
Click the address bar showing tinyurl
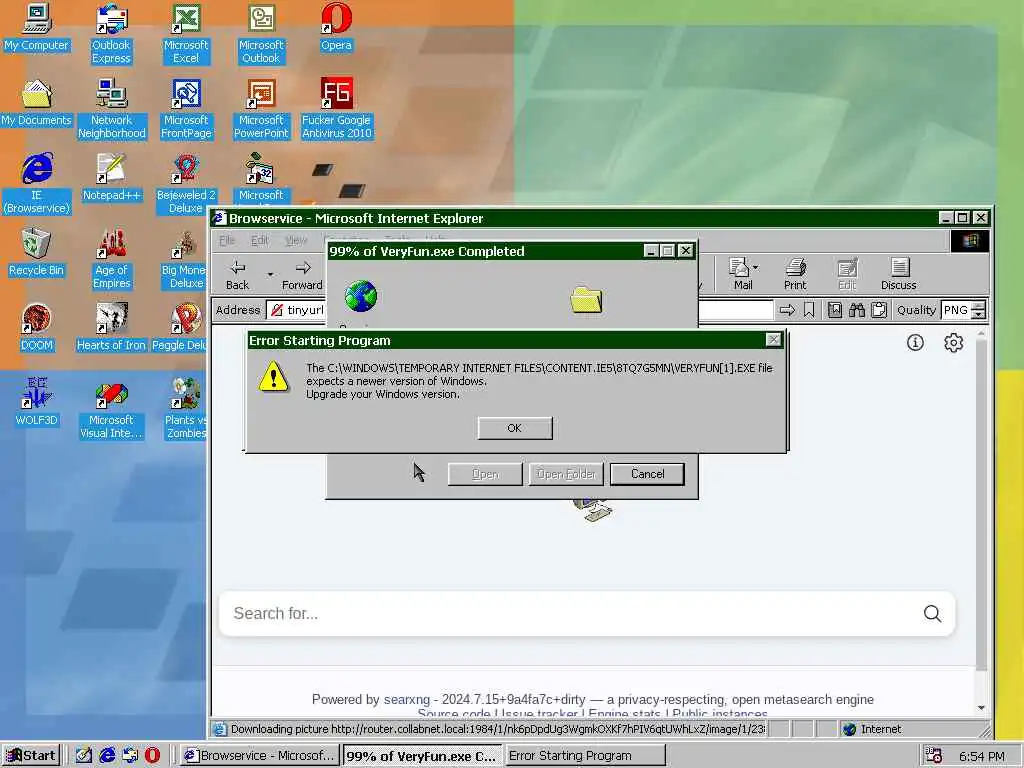pyautogui.click(x=520, y=310)
